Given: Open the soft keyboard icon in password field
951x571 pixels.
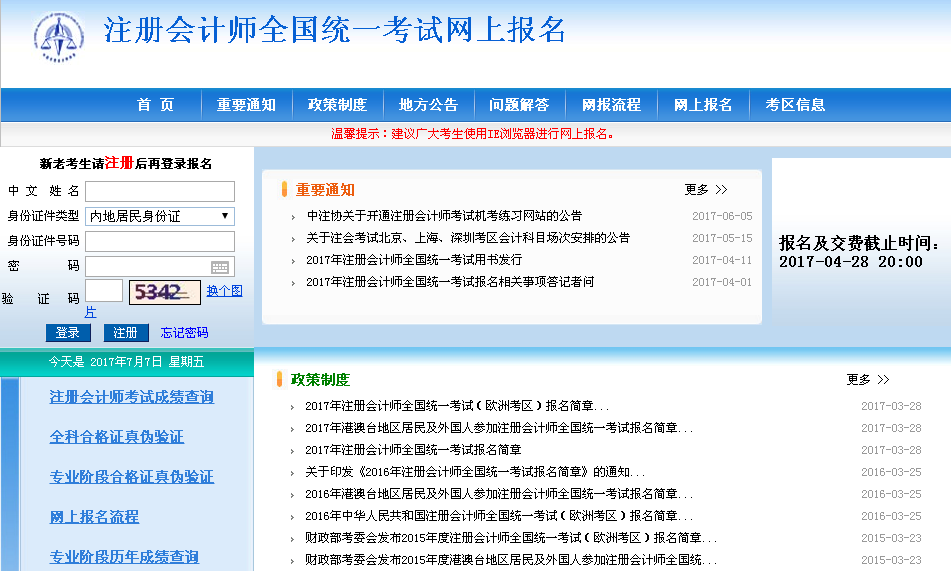Looking at the screenshot, I should 220,267.
